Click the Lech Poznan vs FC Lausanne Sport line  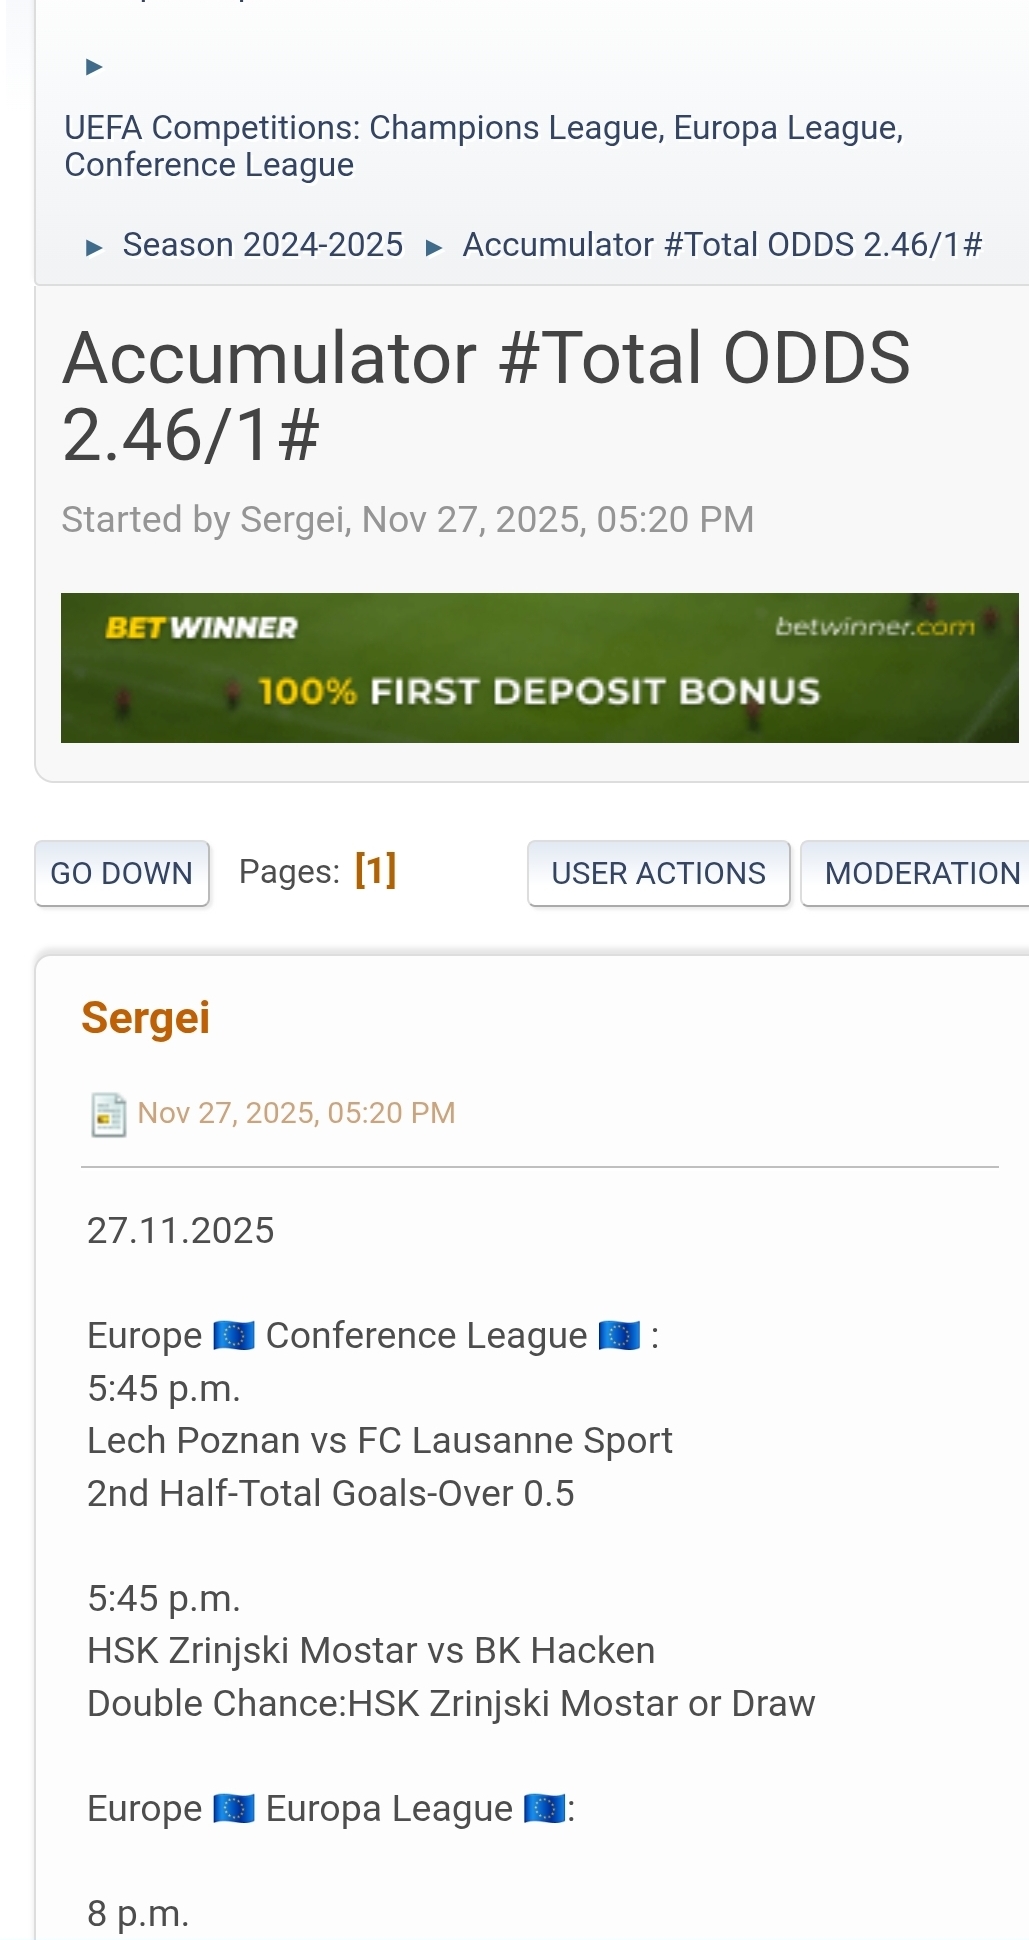(379, 1441)
